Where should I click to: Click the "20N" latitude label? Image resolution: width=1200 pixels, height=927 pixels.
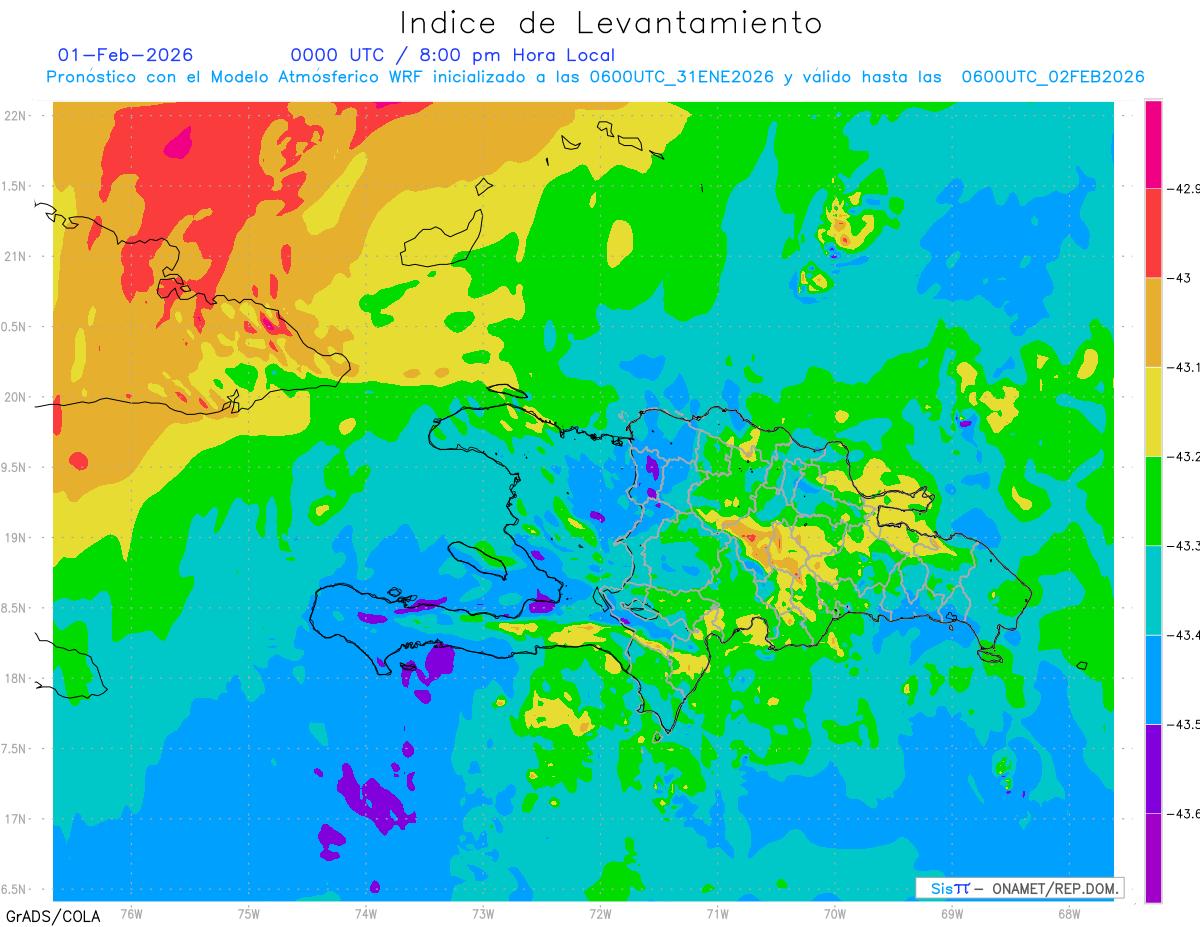15,397
